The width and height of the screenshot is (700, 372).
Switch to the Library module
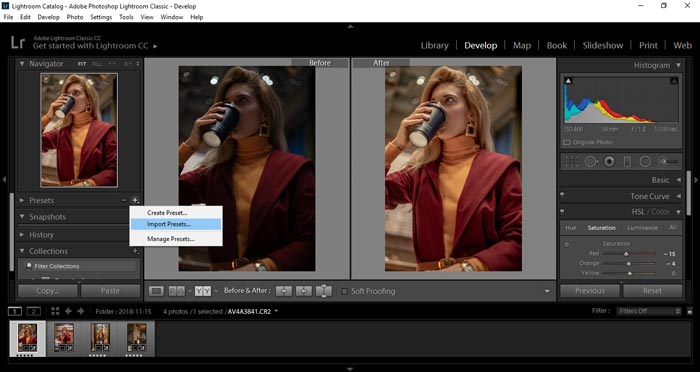(x=434, y=46)
